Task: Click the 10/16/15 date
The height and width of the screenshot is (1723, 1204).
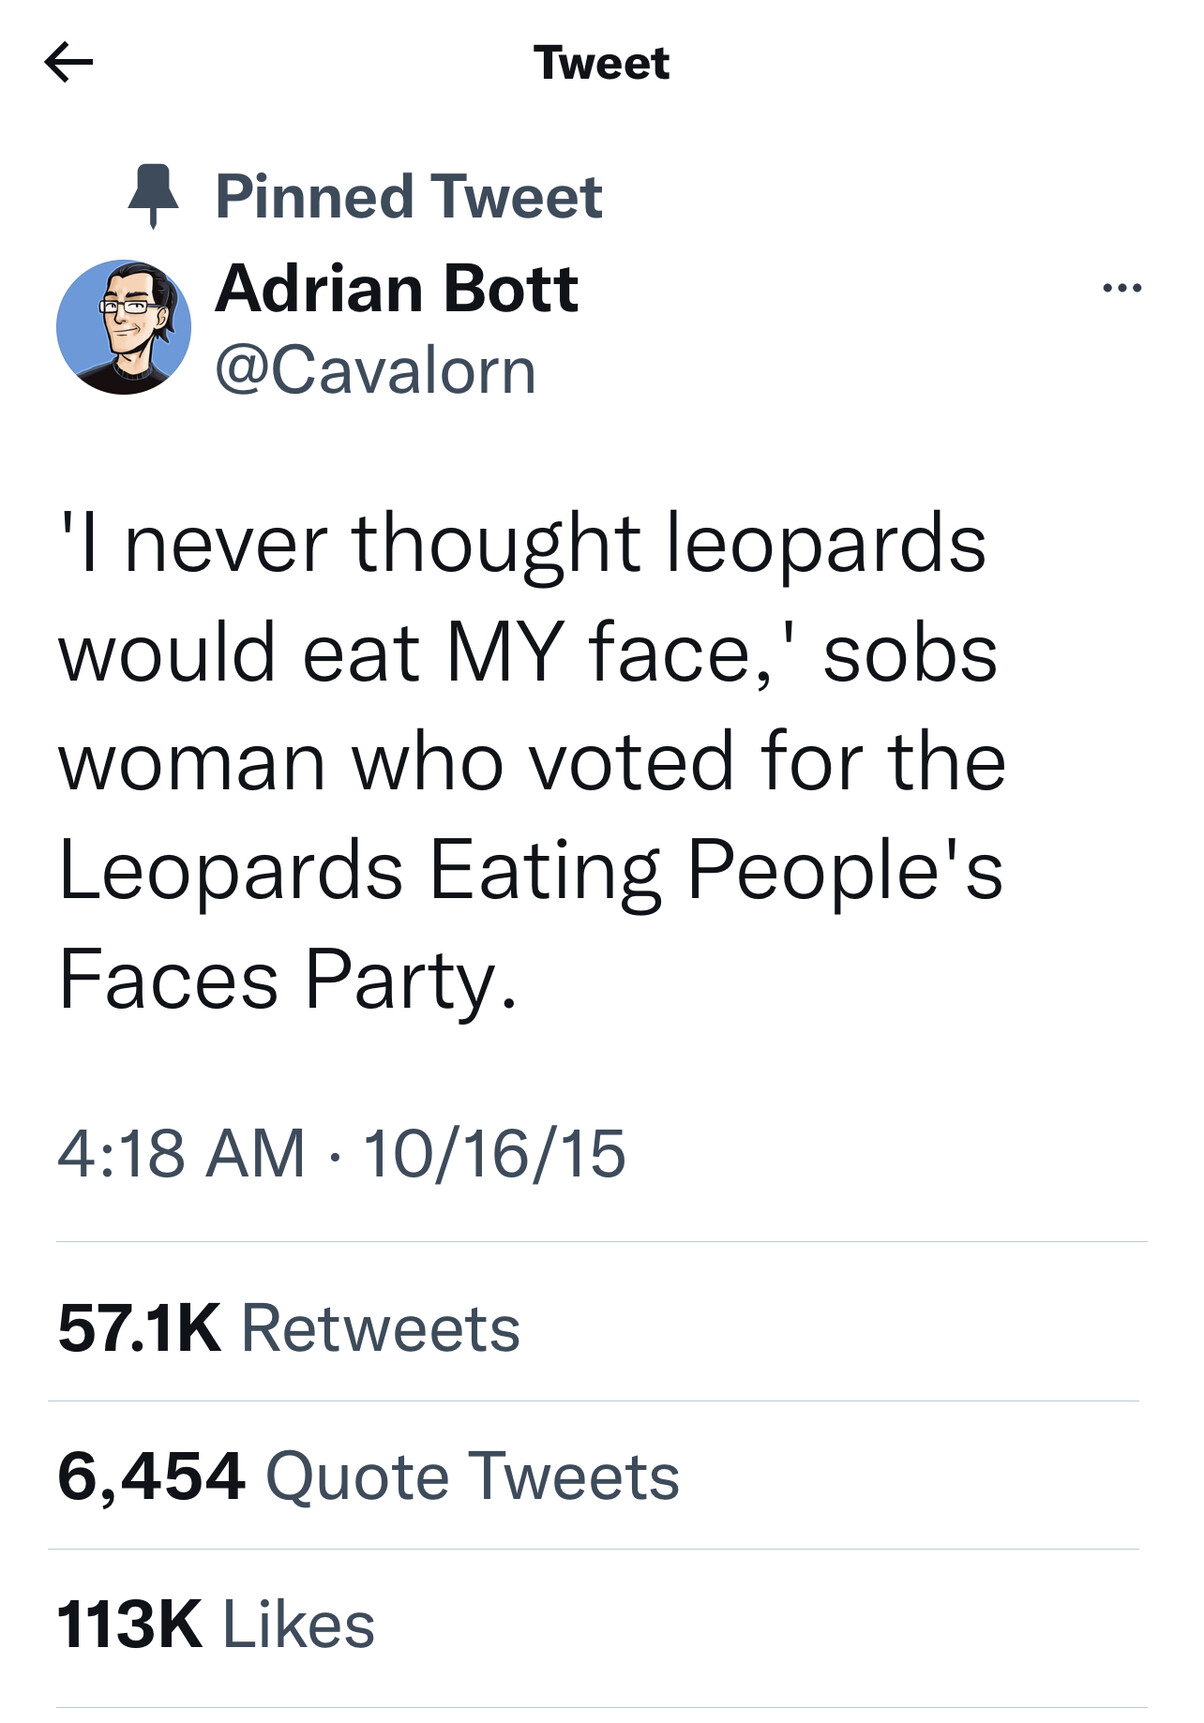Action: click(494, 1153)
